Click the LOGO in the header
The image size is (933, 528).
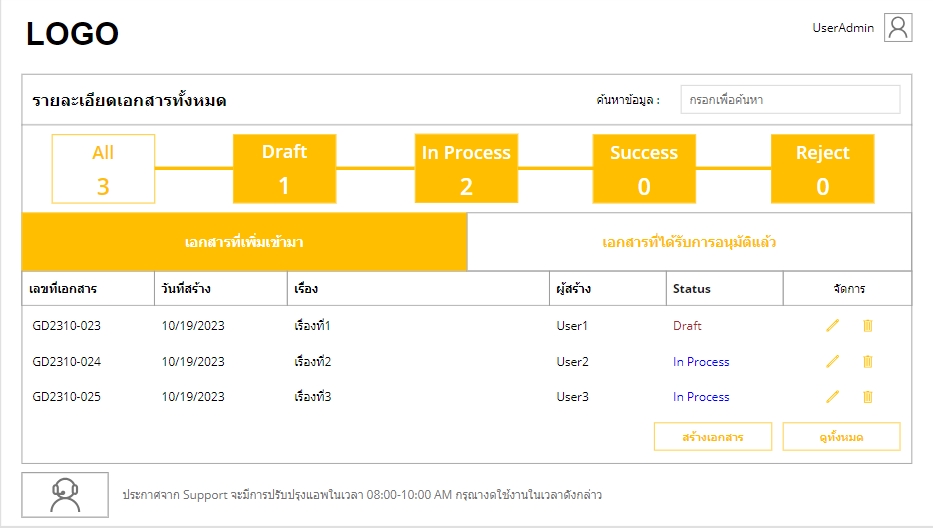point(73,33)
